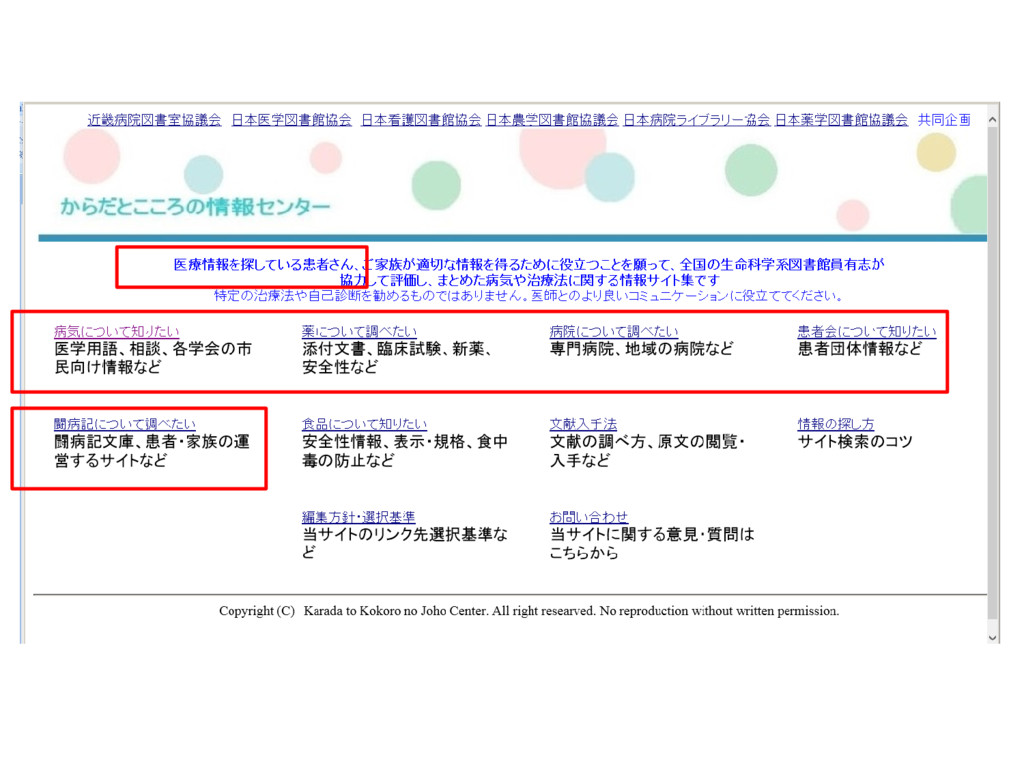Go to the 文献入手法 link
The image size is (1024, 768).
point(583,424)
